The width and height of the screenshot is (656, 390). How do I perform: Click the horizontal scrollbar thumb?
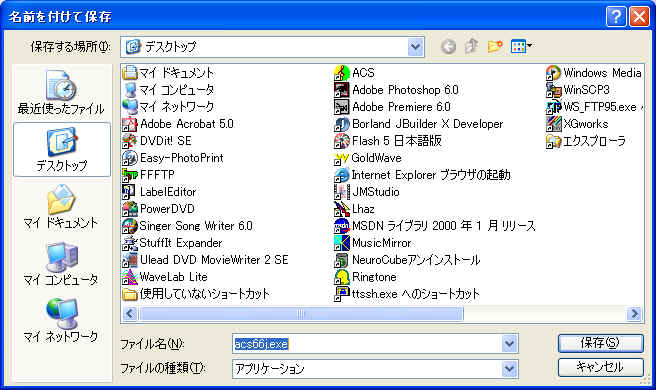click(x=301, y=313)
